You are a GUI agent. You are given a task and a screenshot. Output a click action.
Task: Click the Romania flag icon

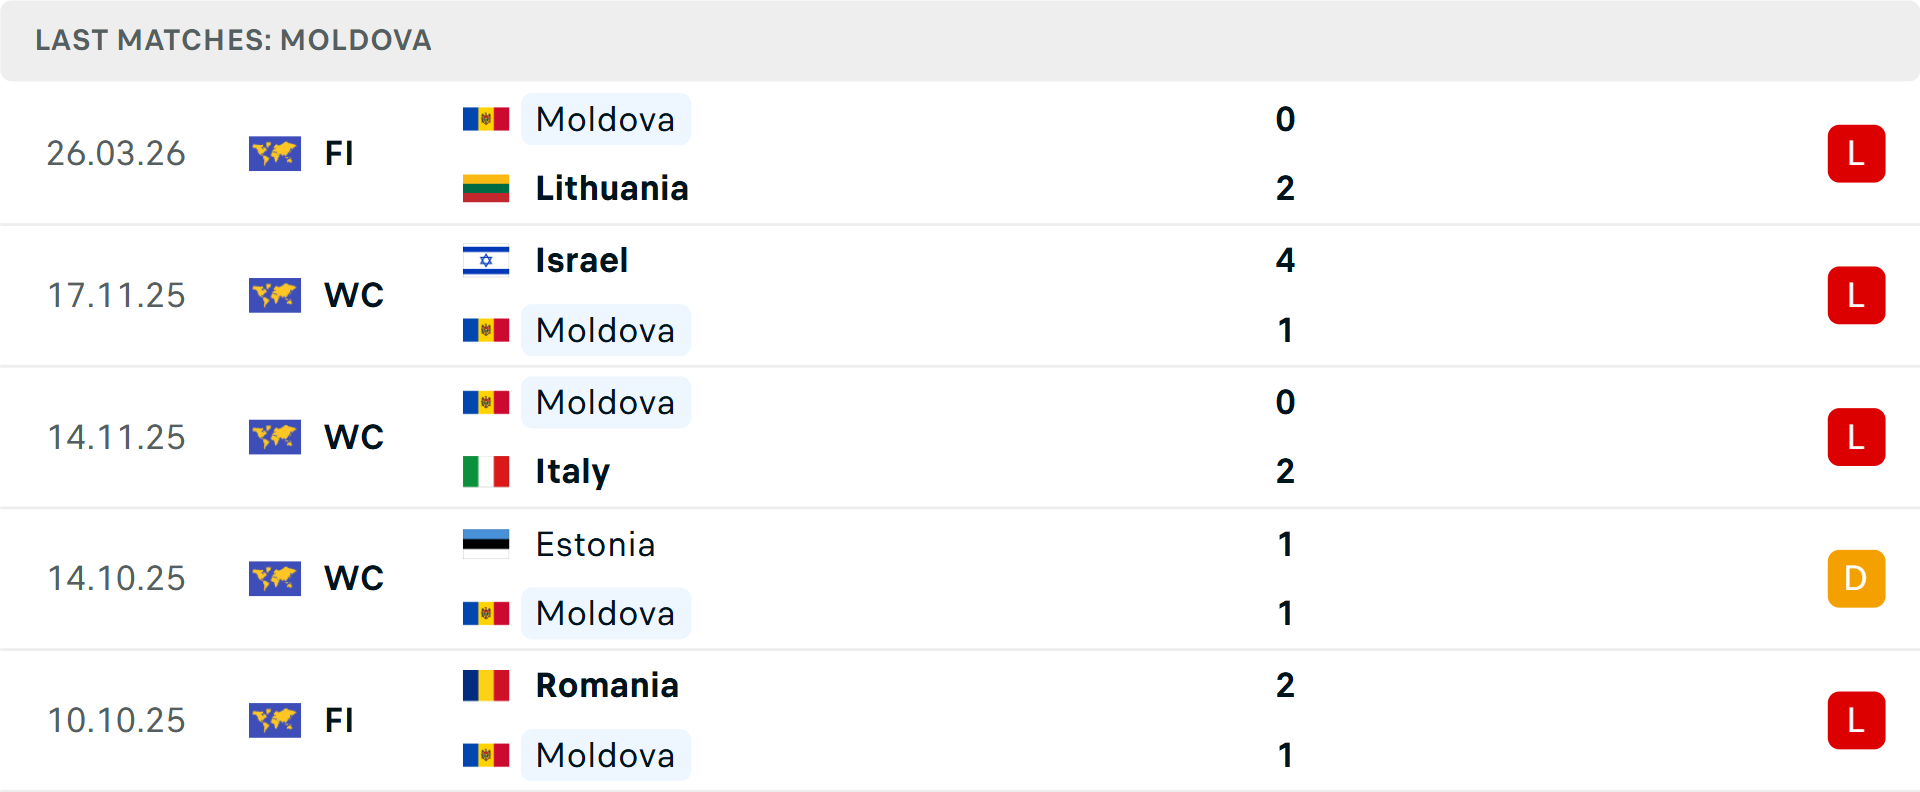click(486, 685)
